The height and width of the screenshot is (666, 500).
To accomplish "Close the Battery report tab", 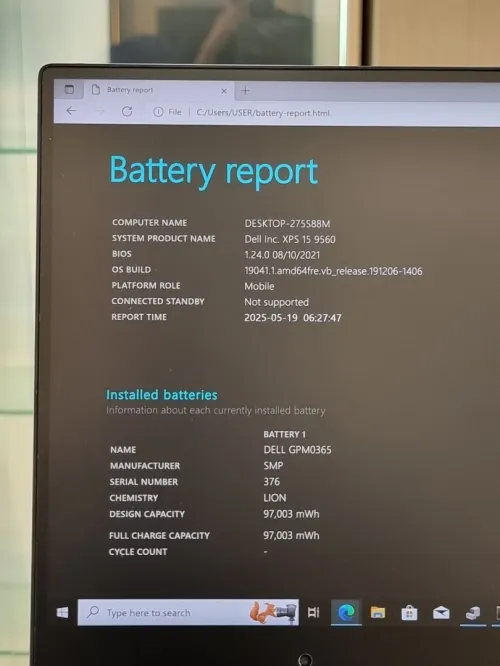I will (x=224, y=91).
